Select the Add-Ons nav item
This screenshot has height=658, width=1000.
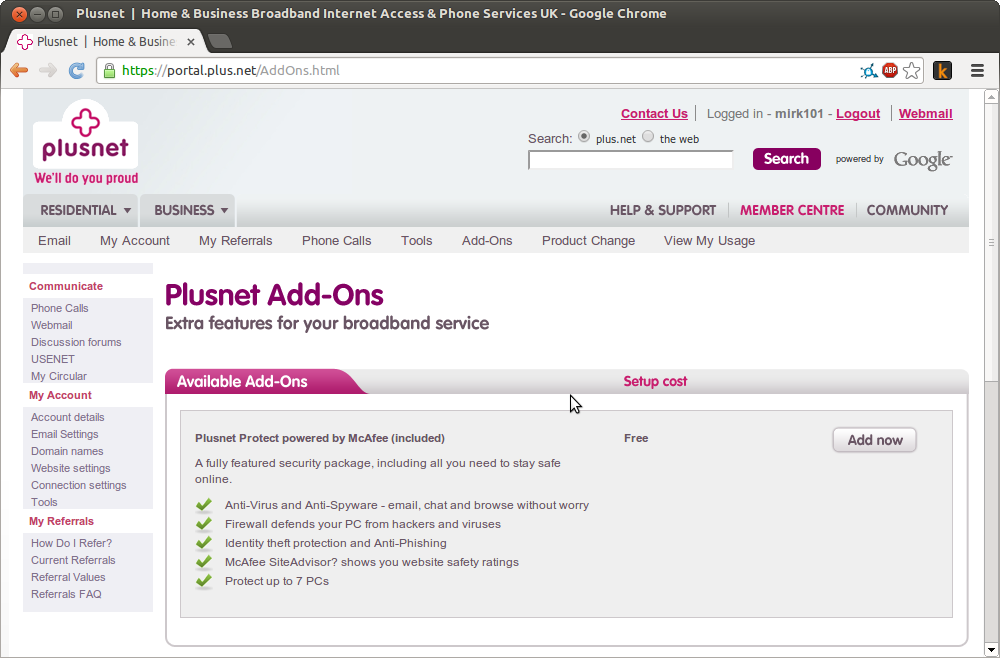(487, 241)
